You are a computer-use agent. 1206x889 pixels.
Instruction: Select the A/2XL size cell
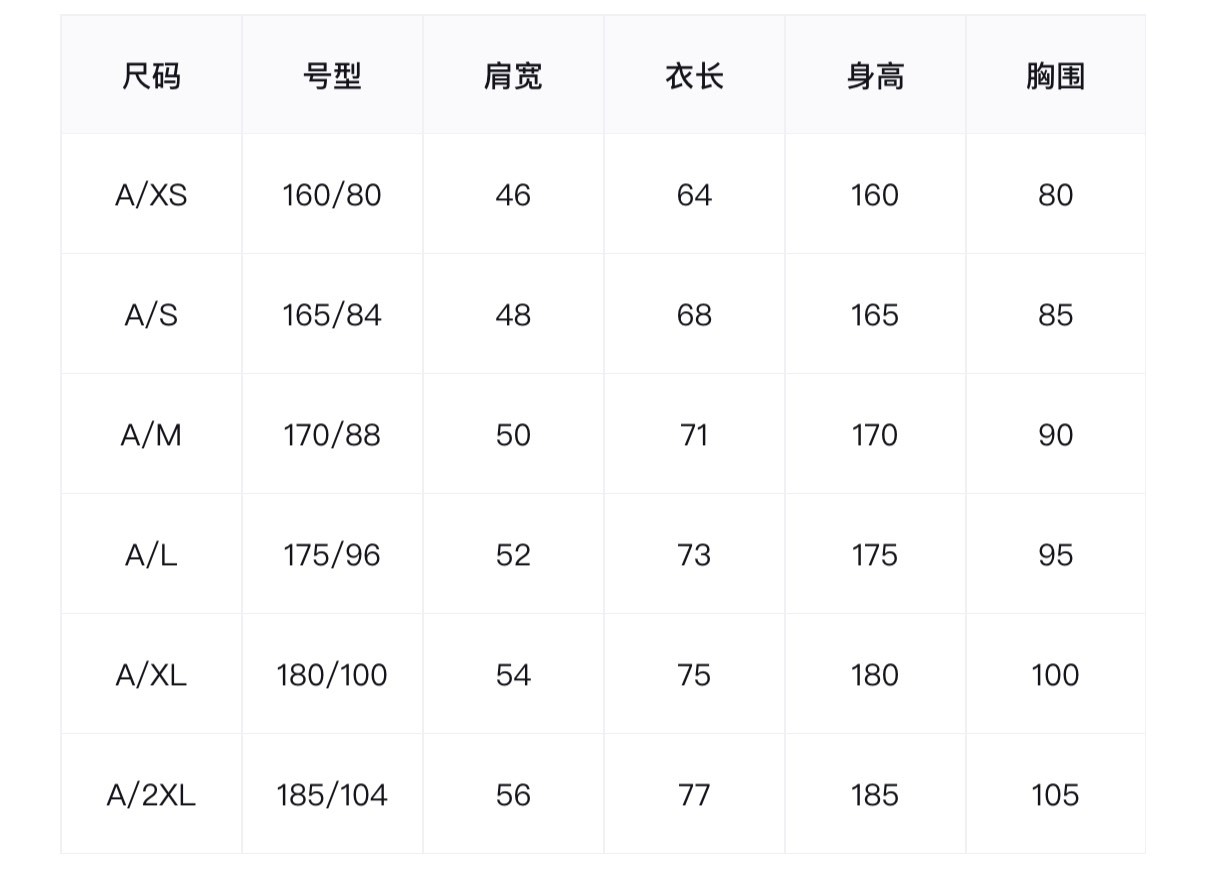point(151,795)
